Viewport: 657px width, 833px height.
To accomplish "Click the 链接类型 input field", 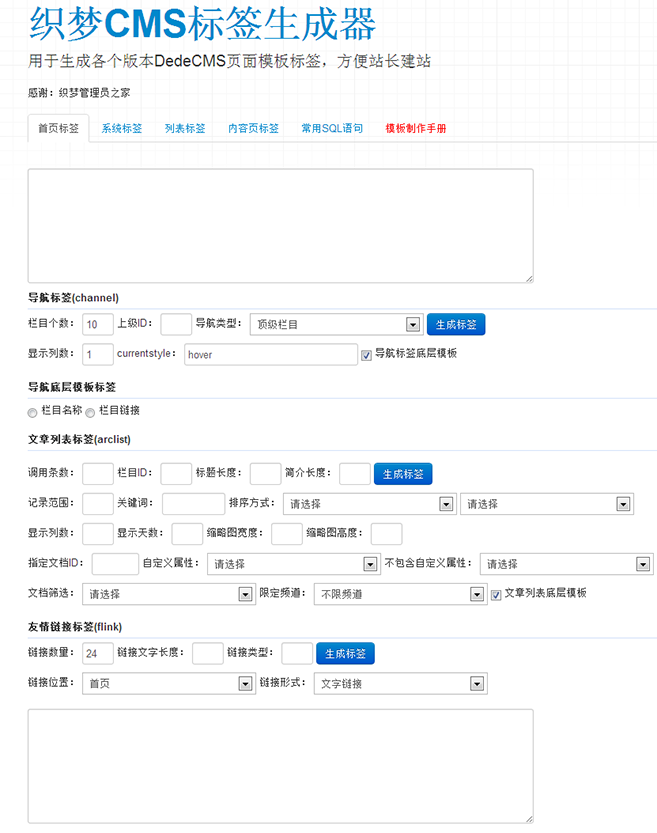I will [x=297, y=653].
